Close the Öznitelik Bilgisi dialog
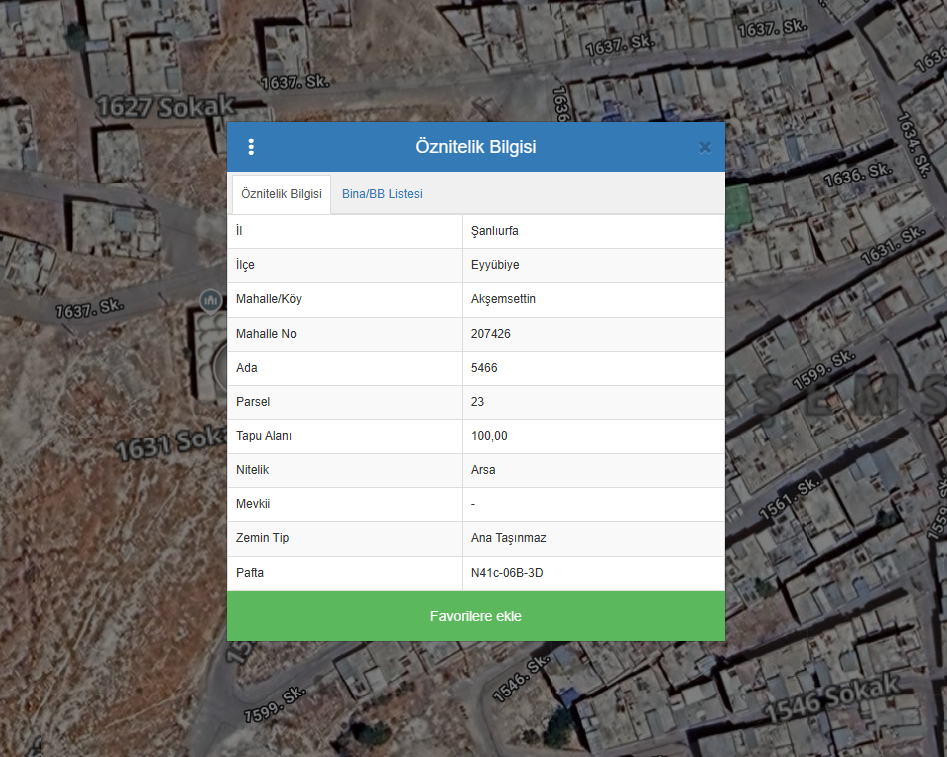Screen dimensions: 947x757 (704, 147)
